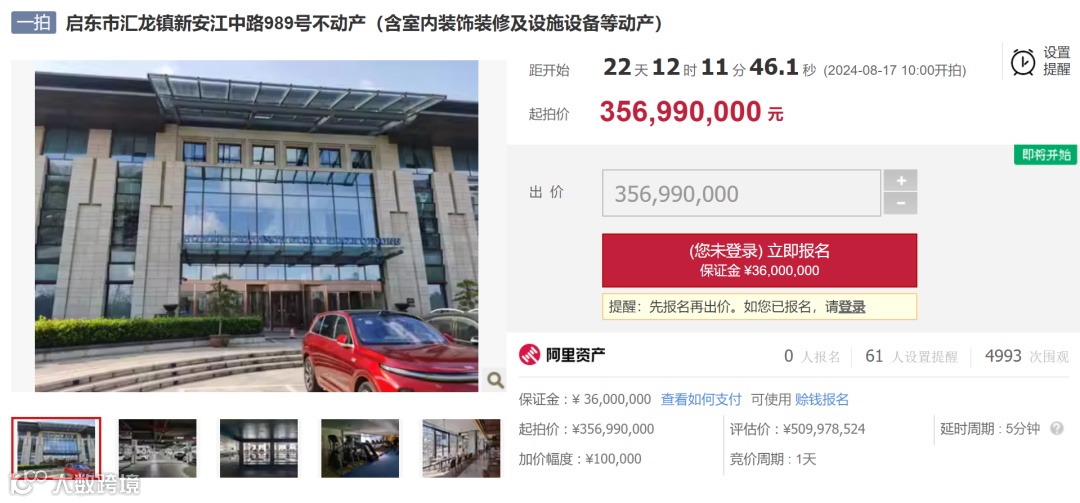Click the alarm clock reminder icon
The height and width of the screenshot is (503, 1080).
click(x=1023, y=61)
